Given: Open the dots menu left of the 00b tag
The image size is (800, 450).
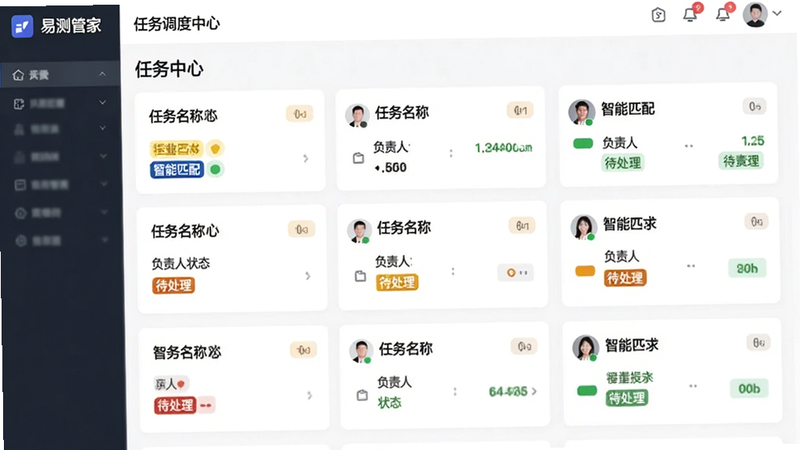Looking at the screenshot, I should point(693,386).
